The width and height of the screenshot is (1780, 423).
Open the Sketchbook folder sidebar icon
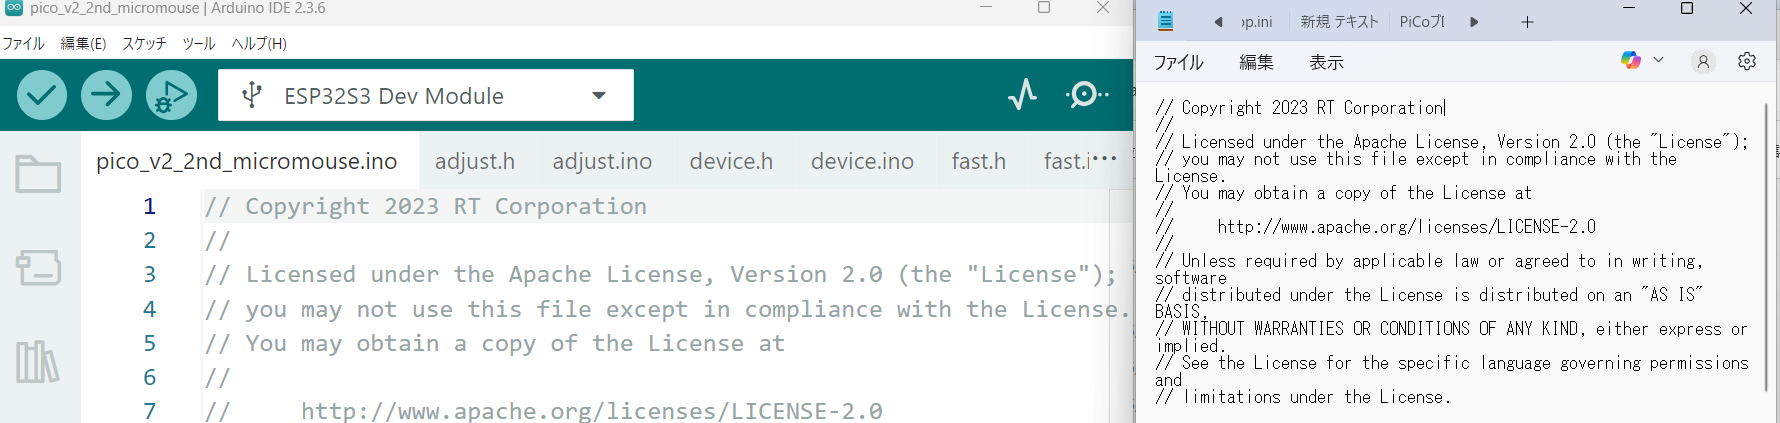38,174
